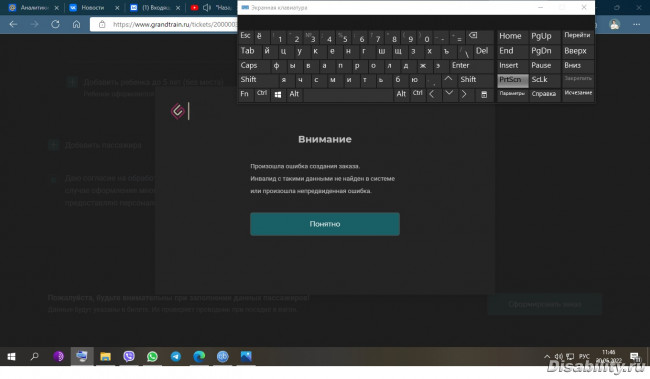Tap the Windows logo key on the keyboard

[278, 95]
